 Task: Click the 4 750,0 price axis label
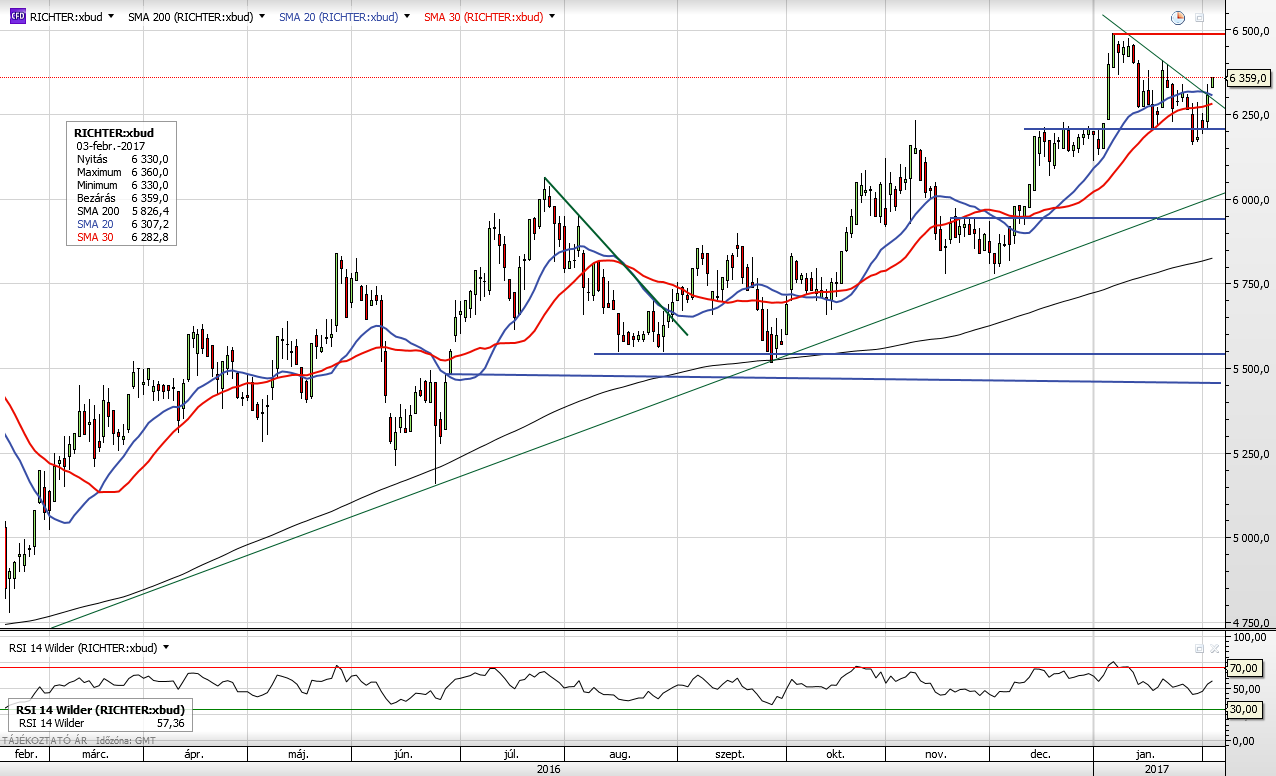click(1249, 623)
